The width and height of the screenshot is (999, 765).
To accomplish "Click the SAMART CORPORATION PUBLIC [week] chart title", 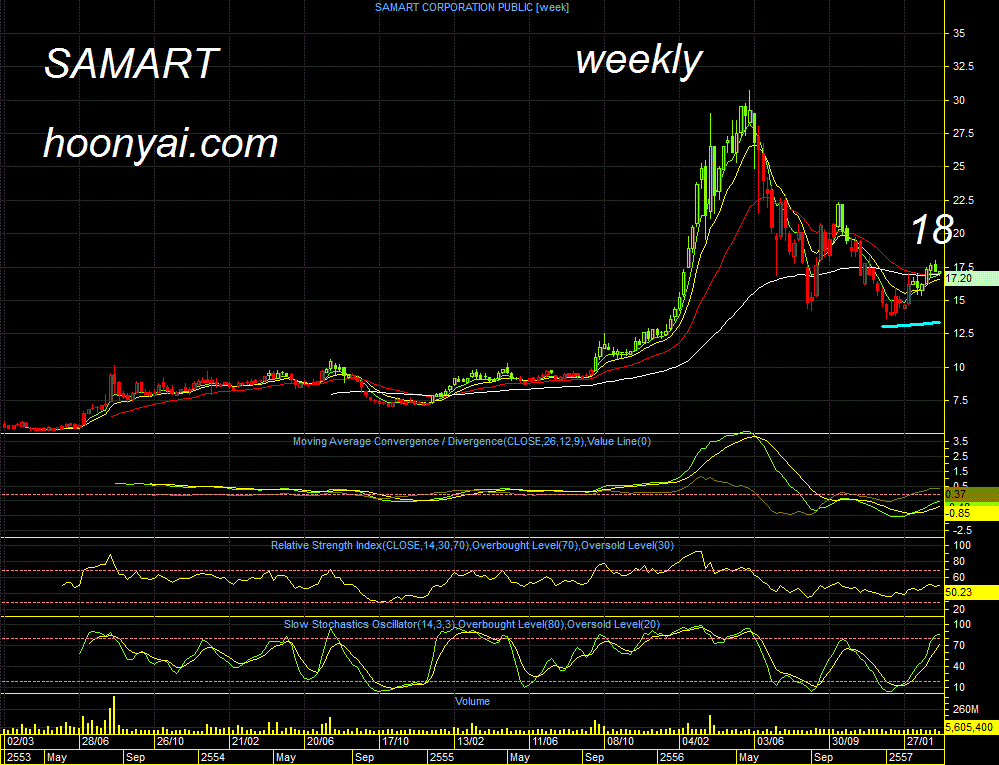I will (472, 8).
